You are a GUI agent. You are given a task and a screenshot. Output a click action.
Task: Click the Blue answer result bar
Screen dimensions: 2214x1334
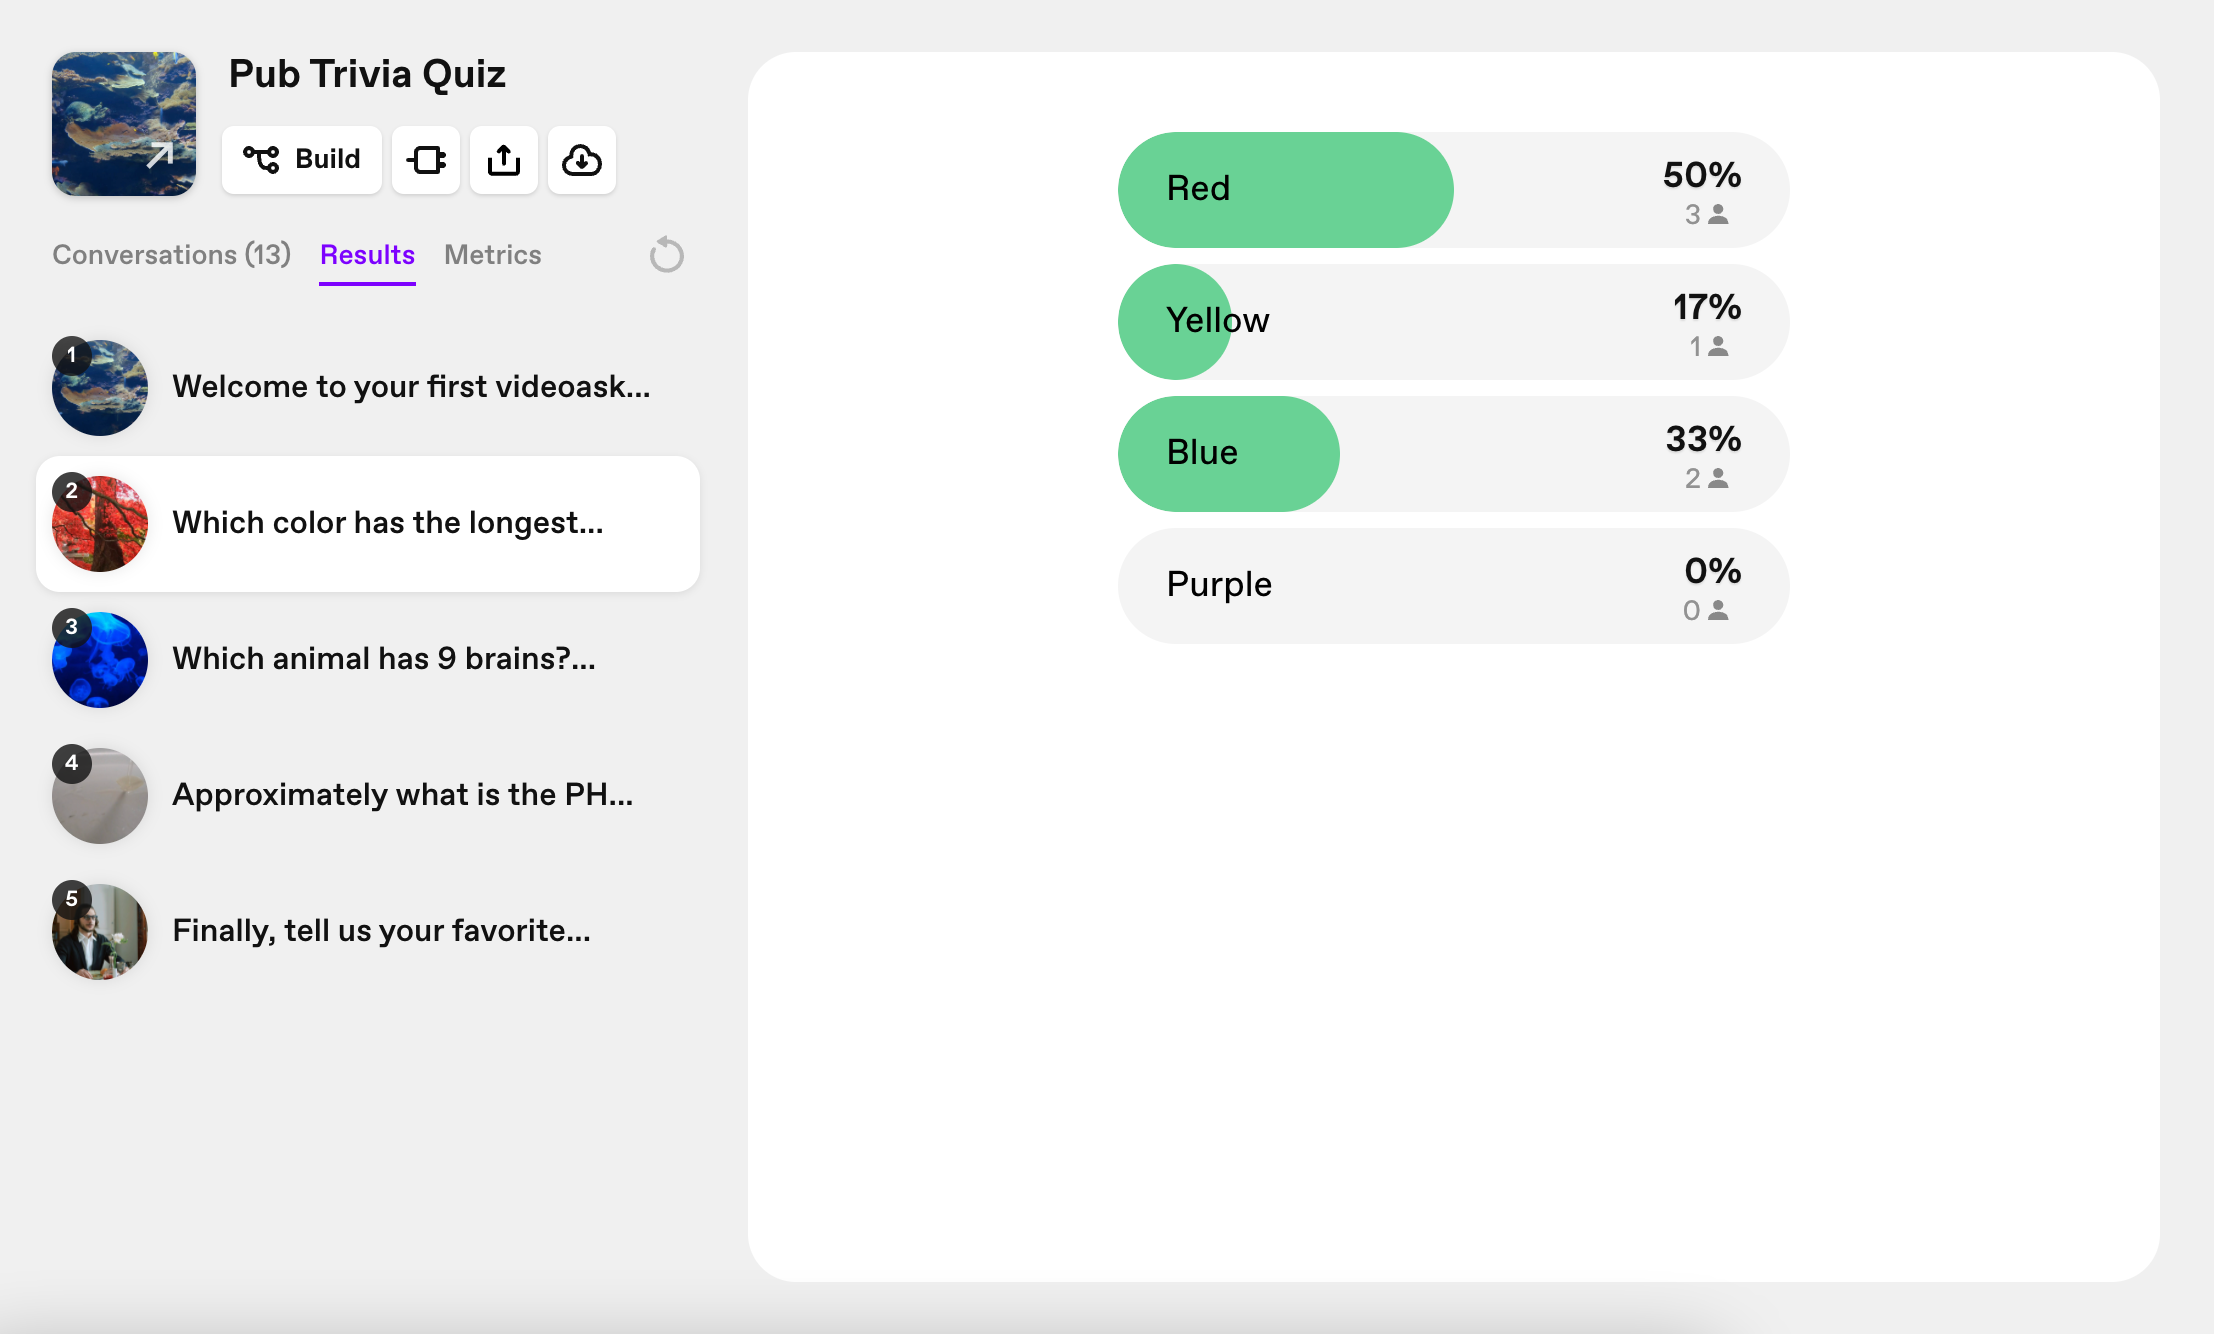1454,454
